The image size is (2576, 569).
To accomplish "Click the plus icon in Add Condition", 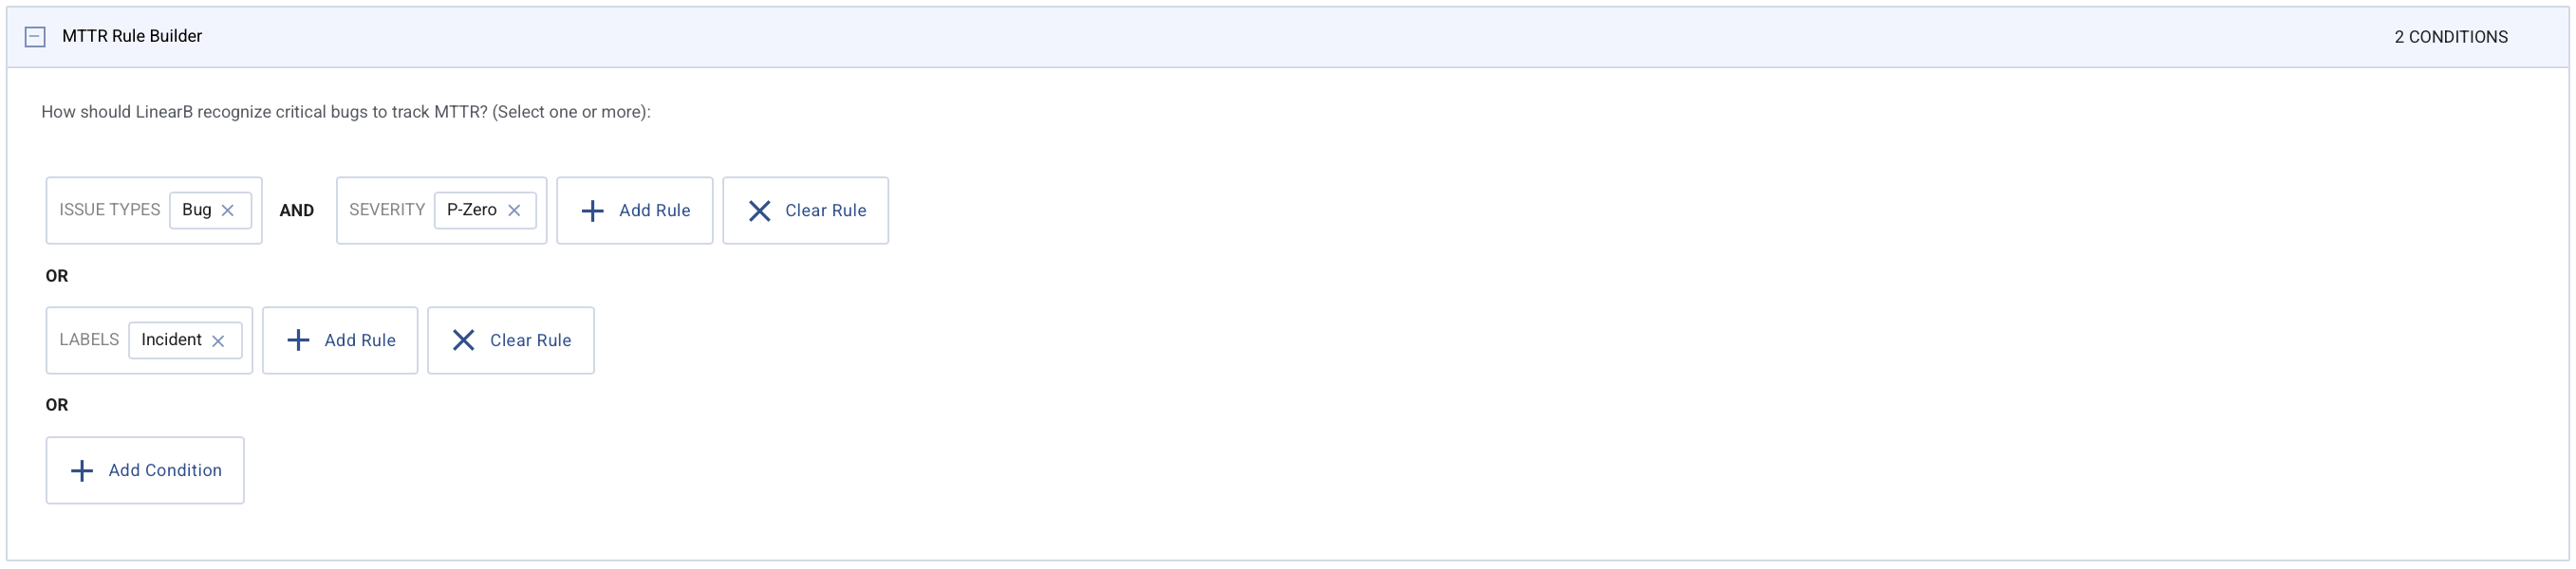I will tap(82, 471).
